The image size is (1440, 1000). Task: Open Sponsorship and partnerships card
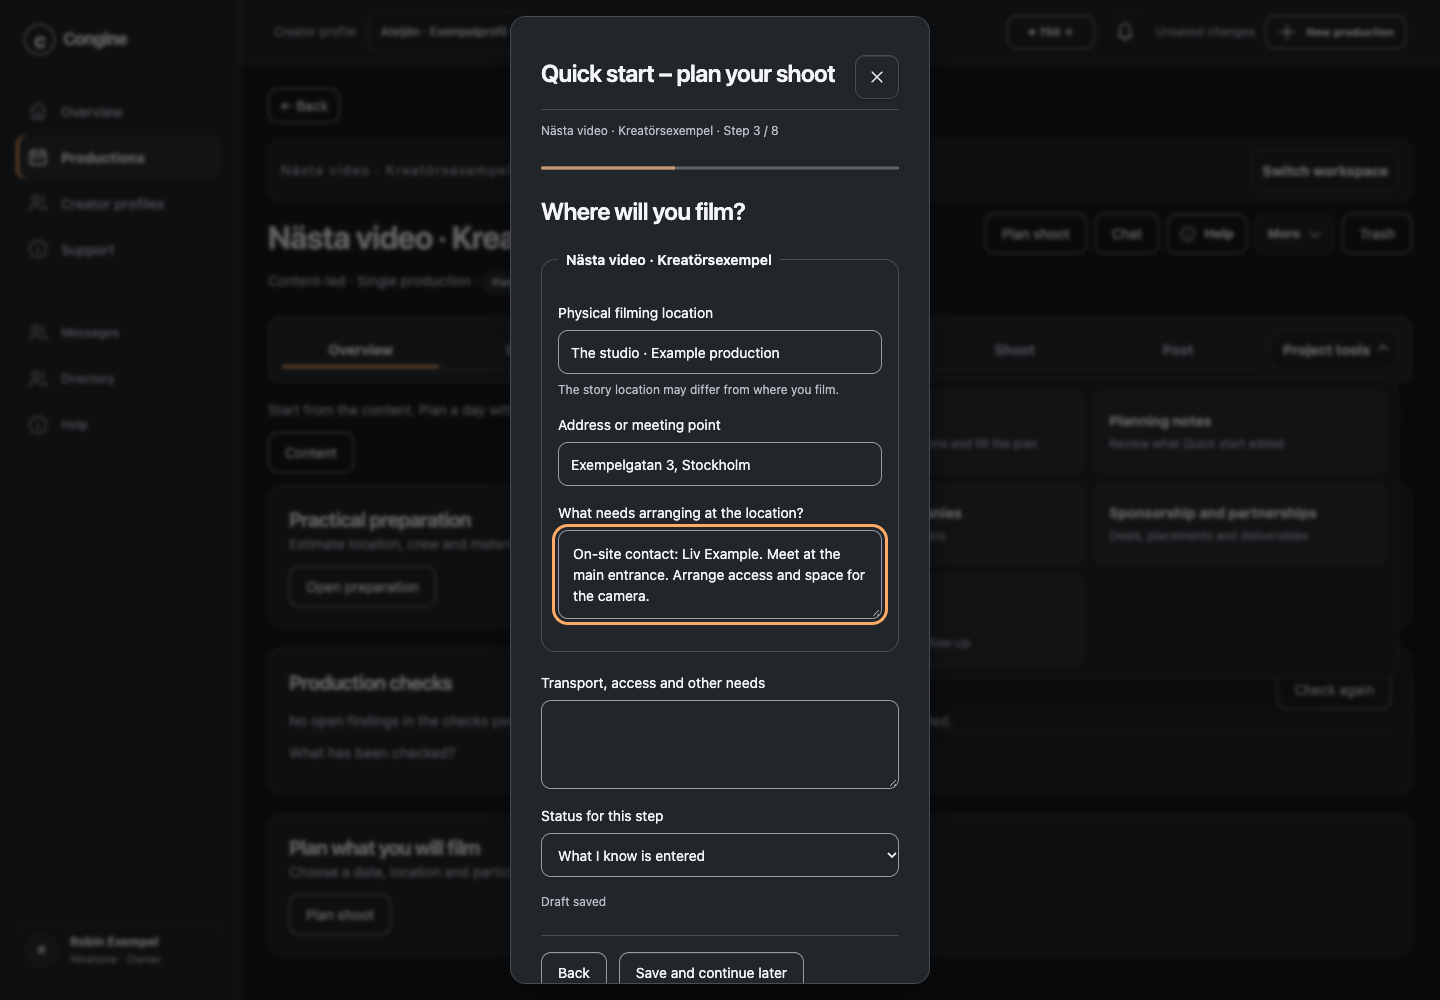tap(1239, 524)
